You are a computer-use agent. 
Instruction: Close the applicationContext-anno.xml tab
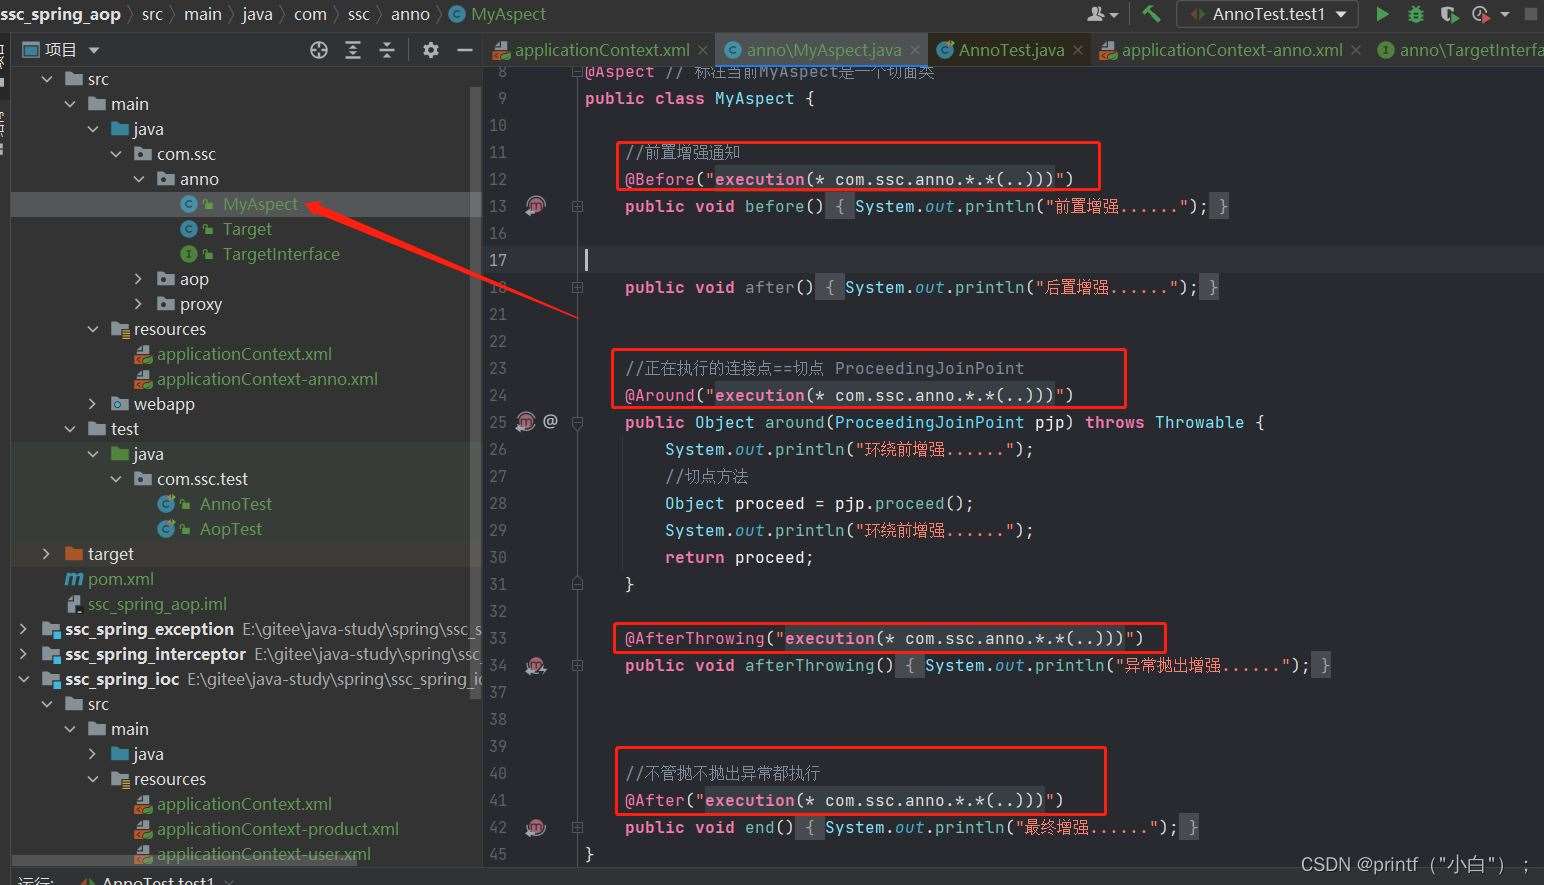(x=1355, y=50)
